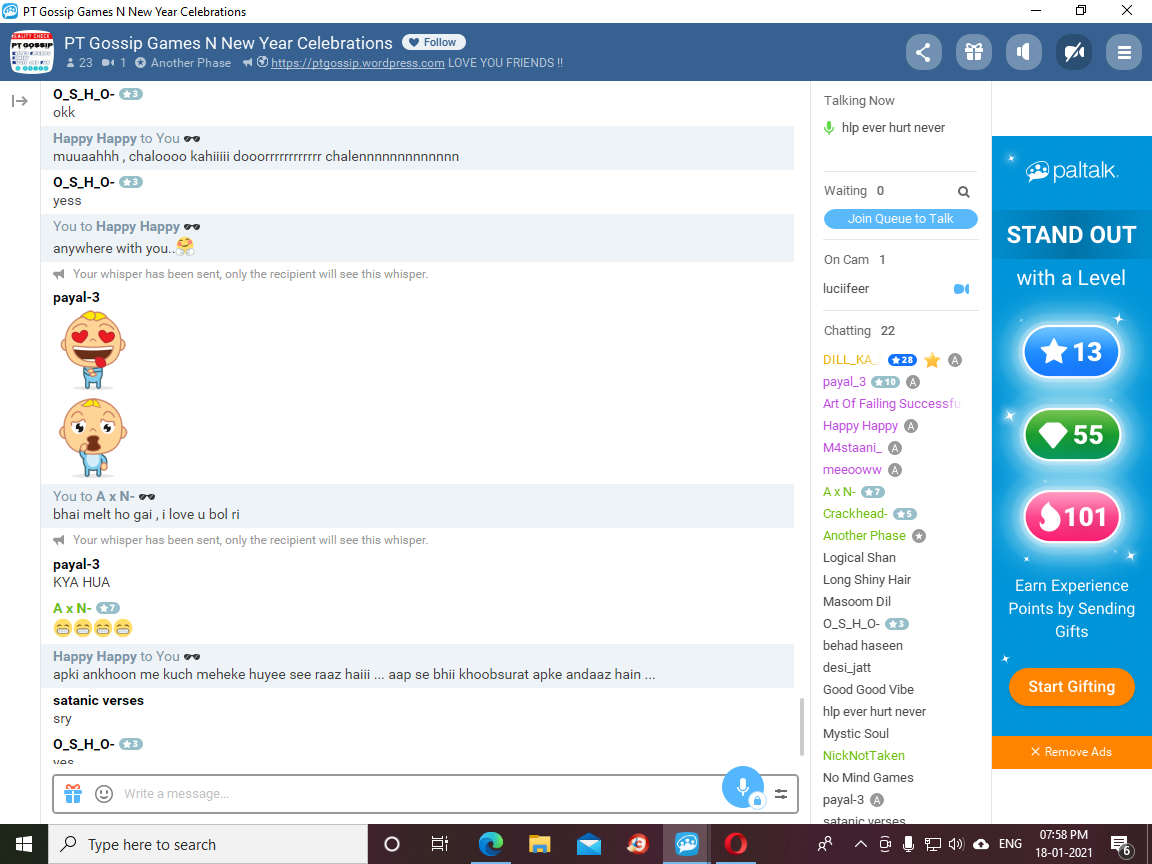View luciifeer's webcam icon
The width and height of the screenshot is (1152, 864).
point(961,289)
